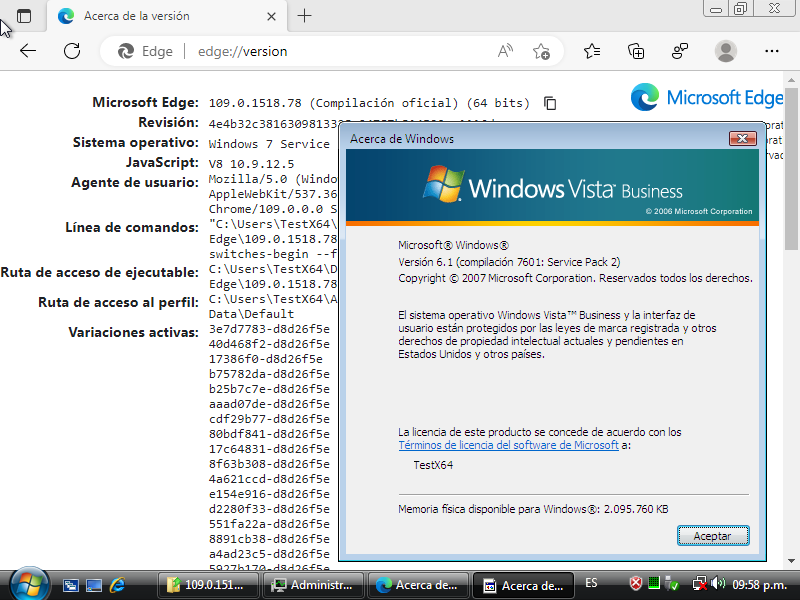
Task: Open the Términos de licencia del software link
Action: (x=509, y=445)
